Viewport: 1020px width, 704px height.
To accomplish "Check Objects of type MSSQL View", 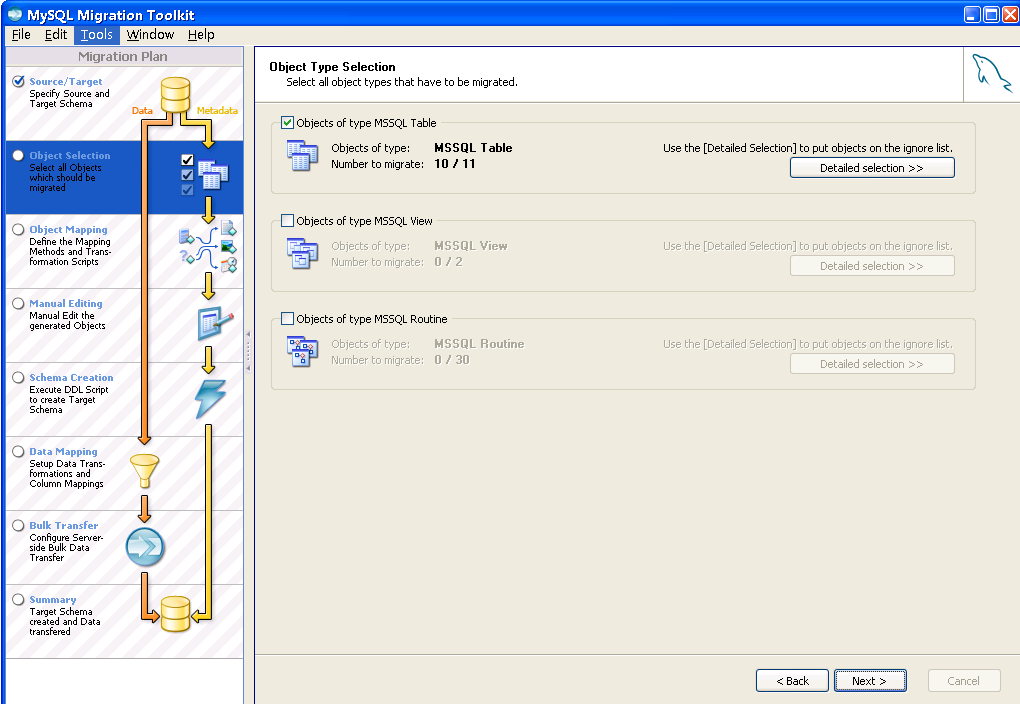I will tap(287, 221).
